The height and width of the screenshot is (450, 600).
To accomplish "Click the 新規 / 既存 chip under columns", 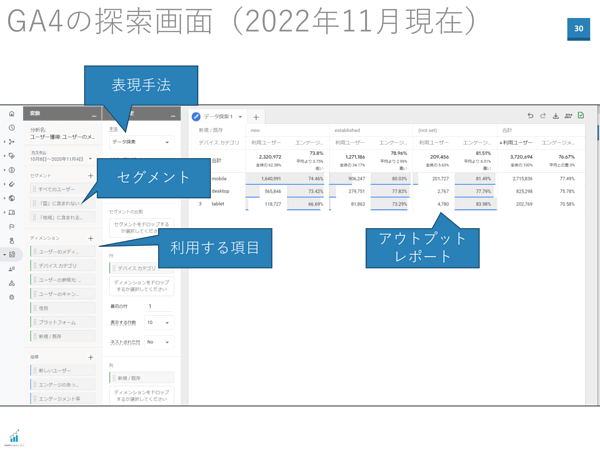I will pyautogui.click(x=142, y=378).
